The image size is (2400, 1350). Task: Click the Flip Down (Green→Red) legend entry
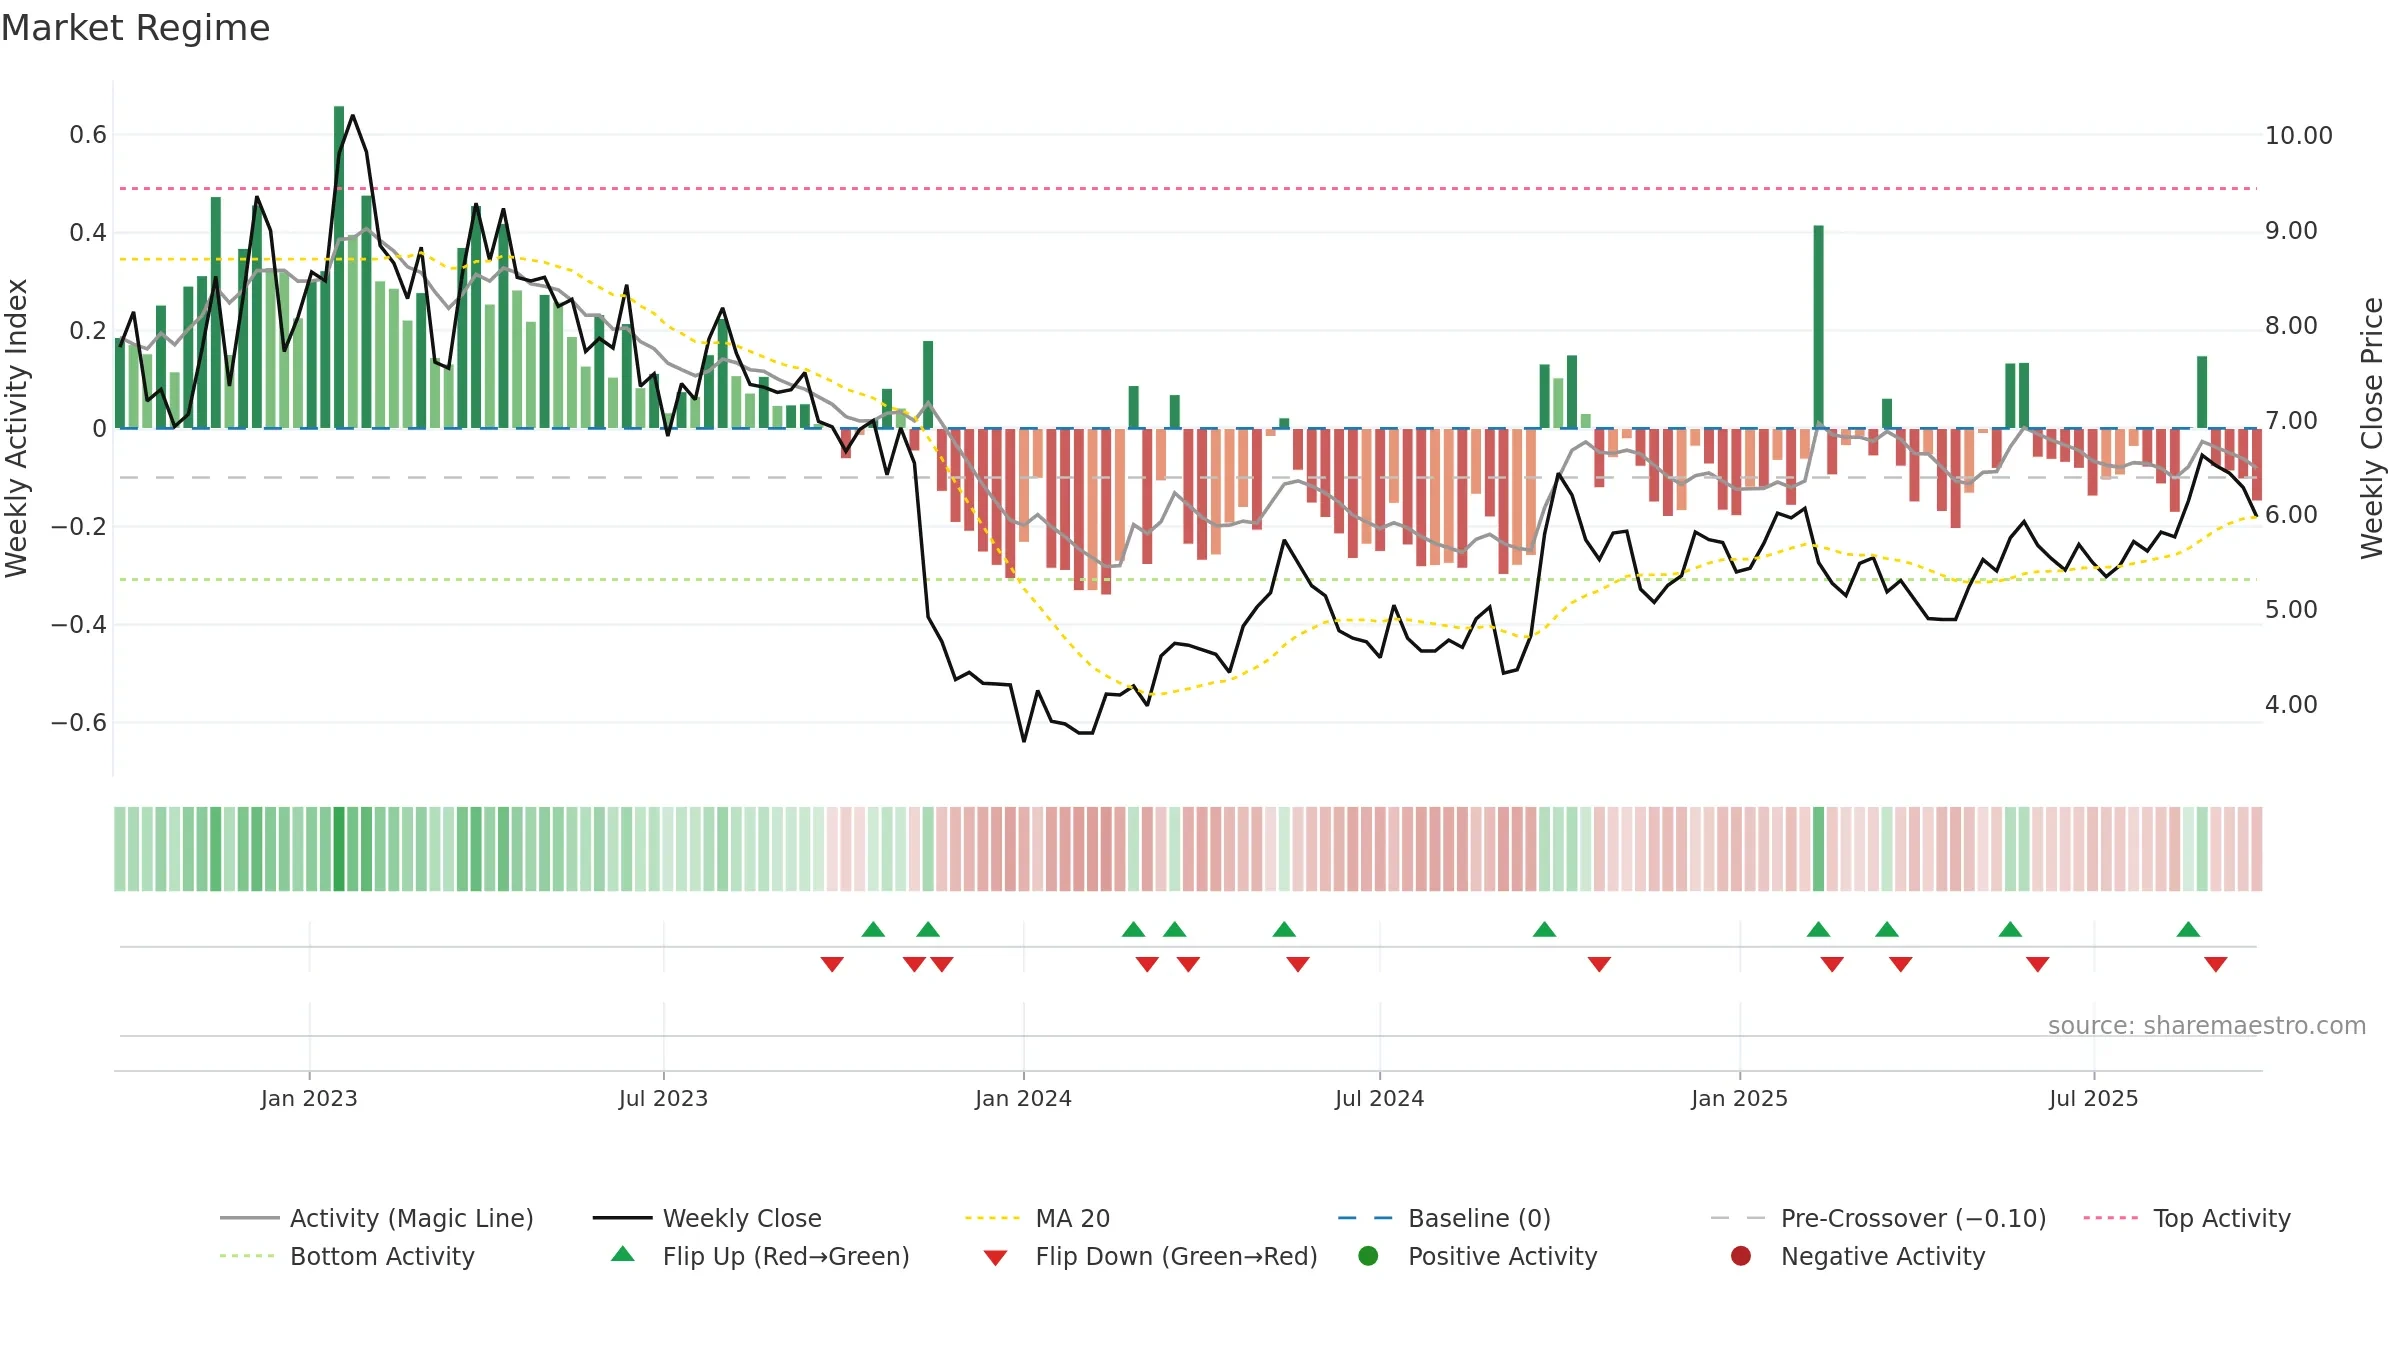(x=1150, y=1256)
